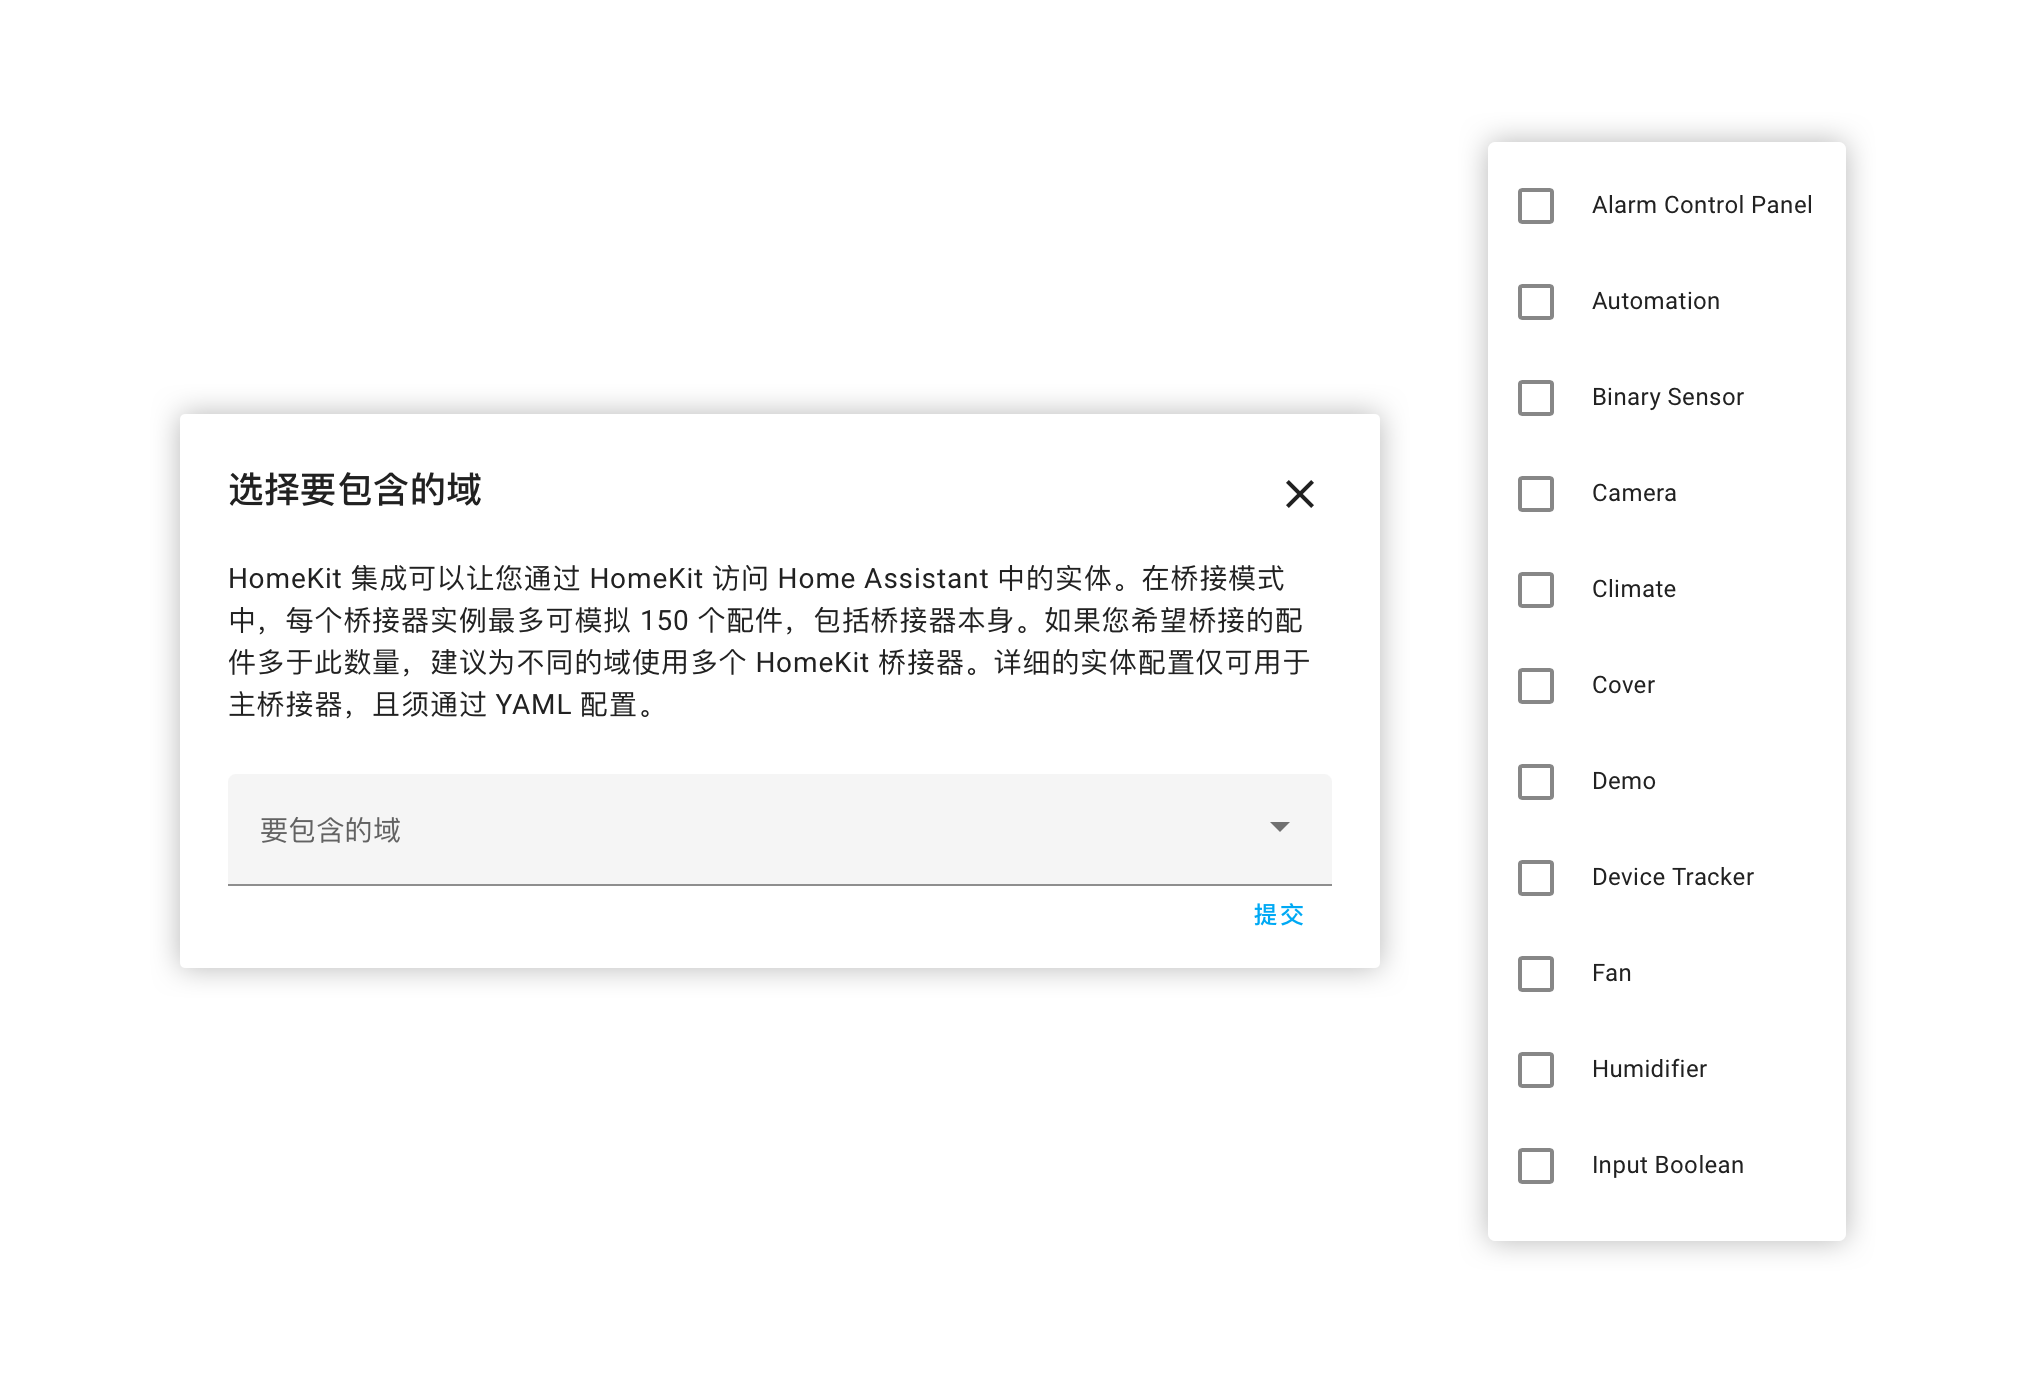Click inside the 要包含的域 input field
This screenshot has width=2026, height=1383.
[x=777, y=829]
